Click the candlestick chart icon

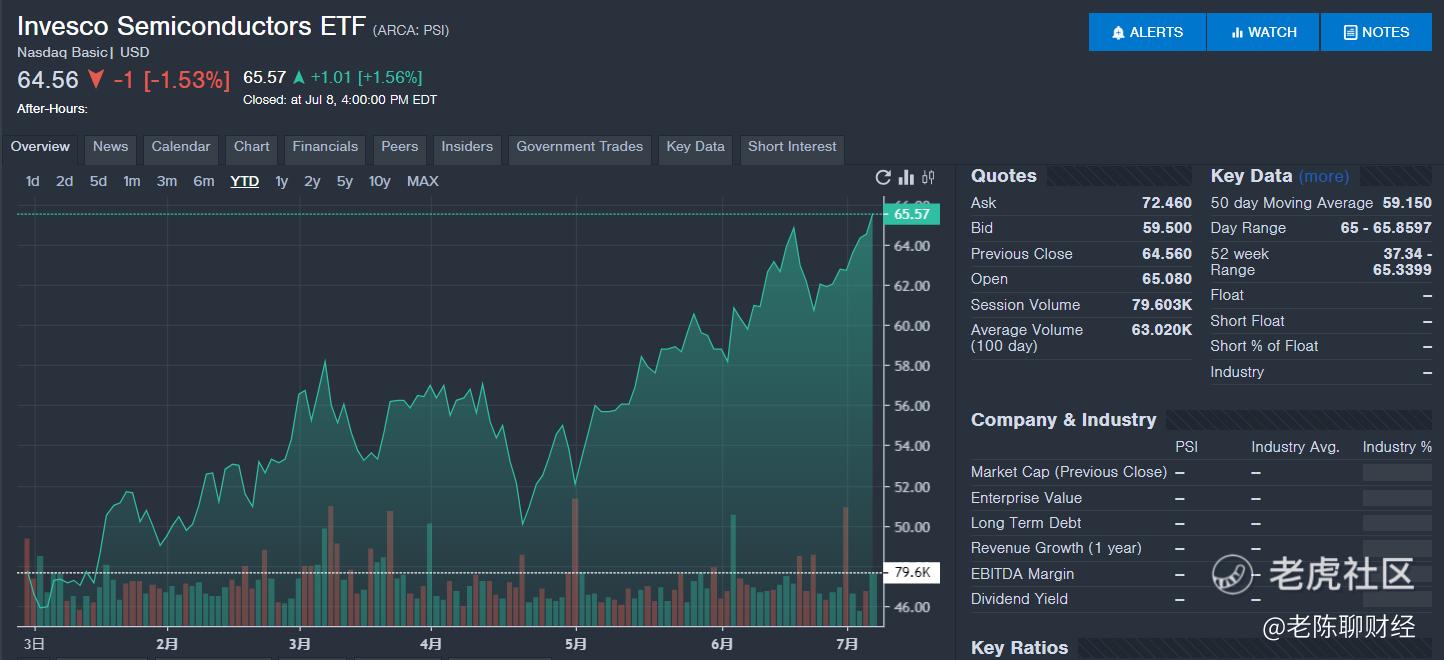[x=929, y=178]
